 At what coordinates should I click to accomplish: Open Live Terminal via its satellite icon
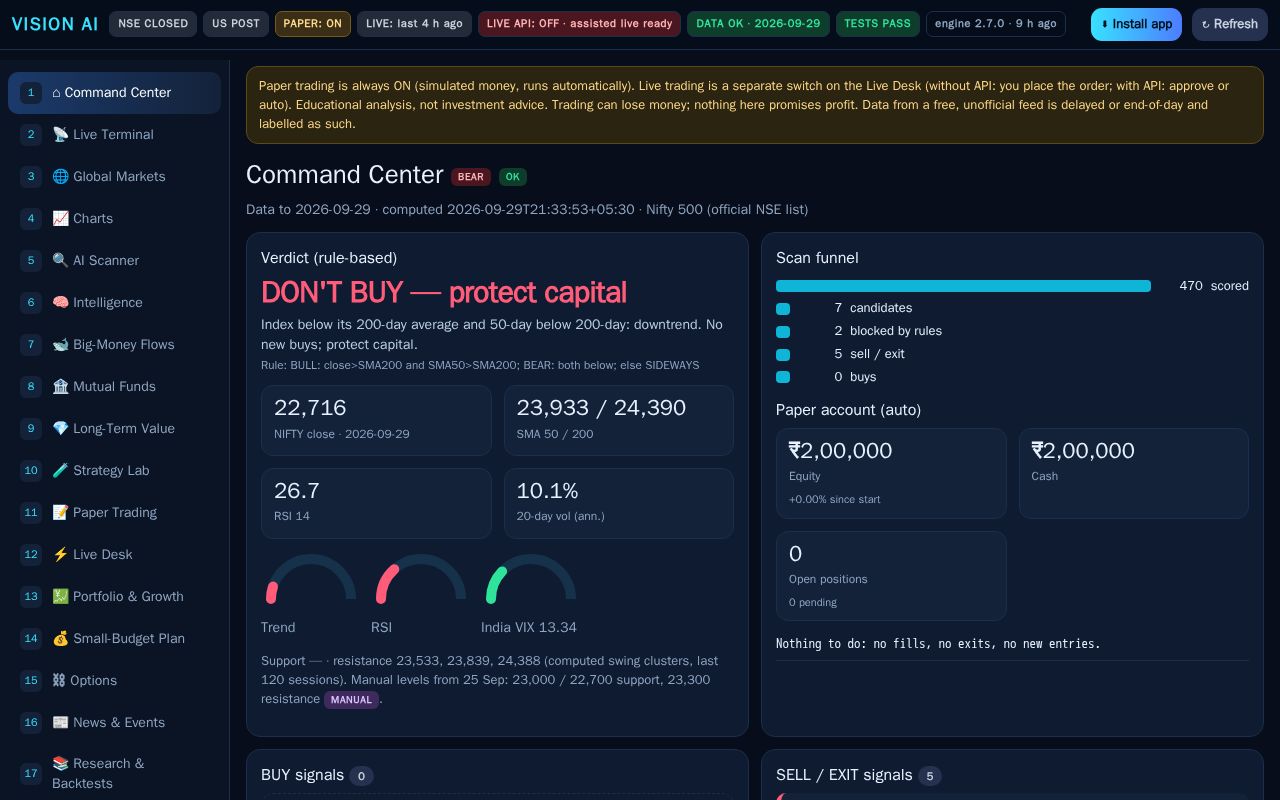[x=60, y=134]
